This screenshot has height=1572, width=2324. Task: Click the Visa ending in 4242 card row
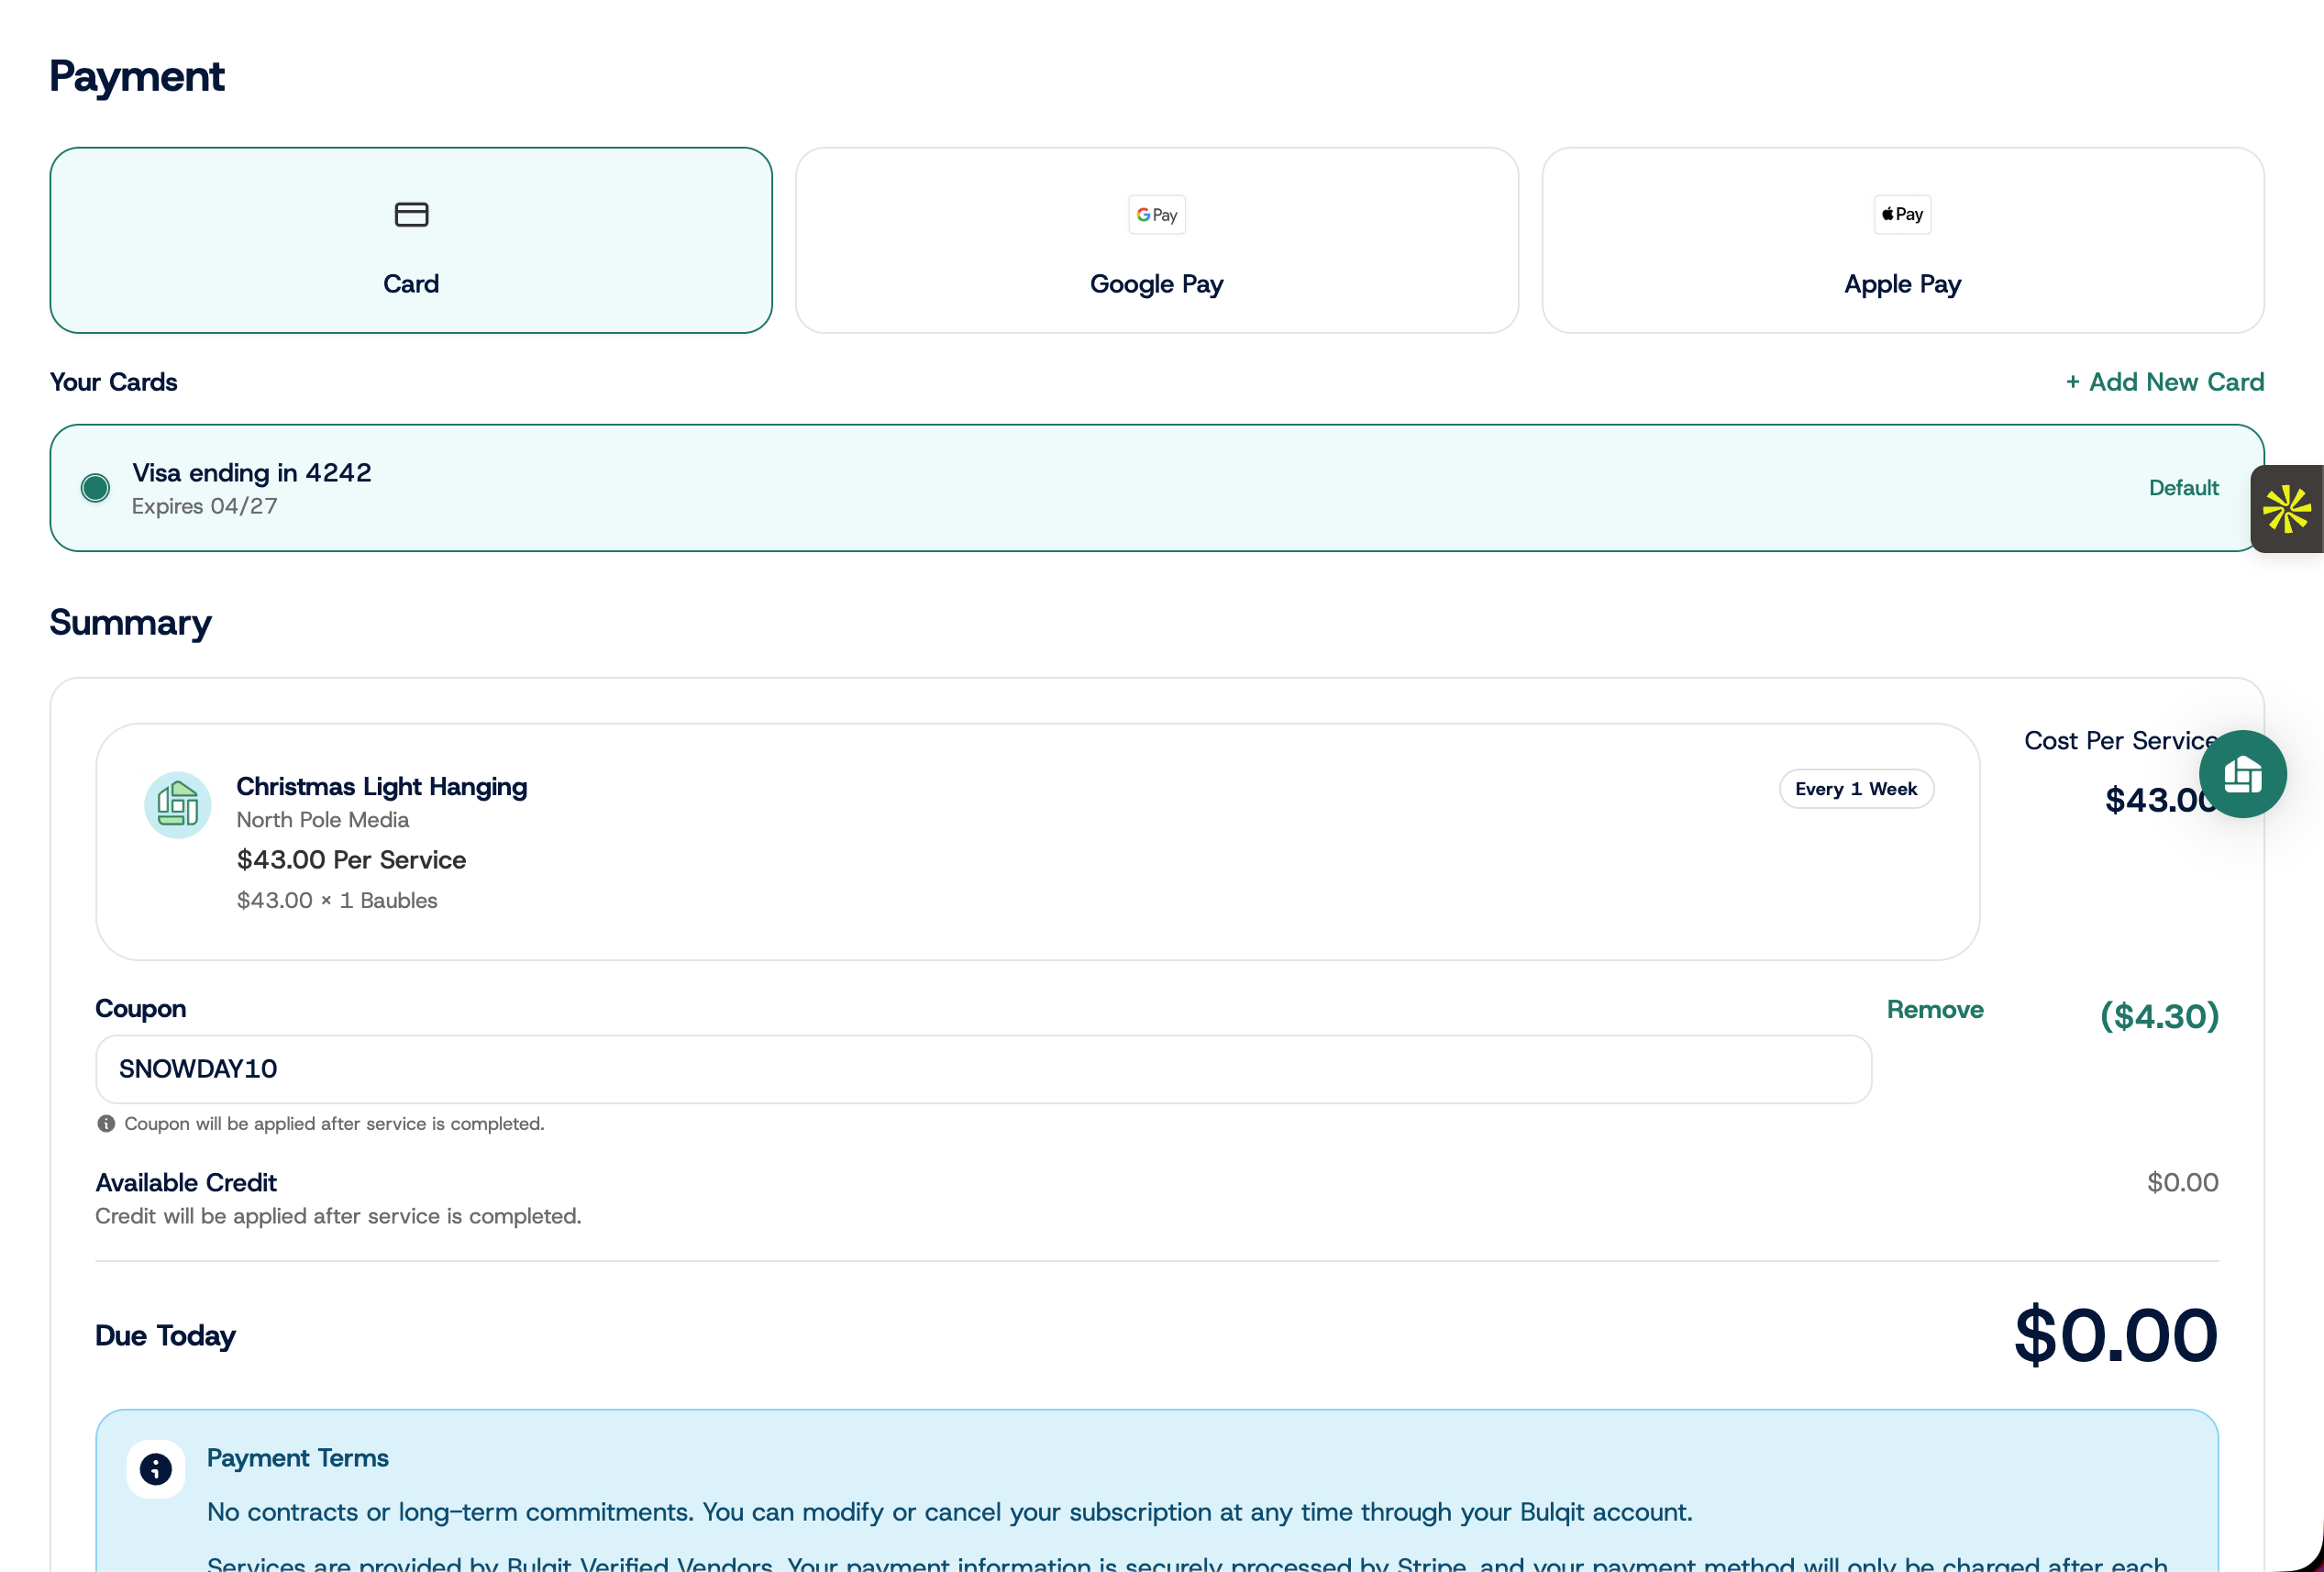pos(1157,488)
